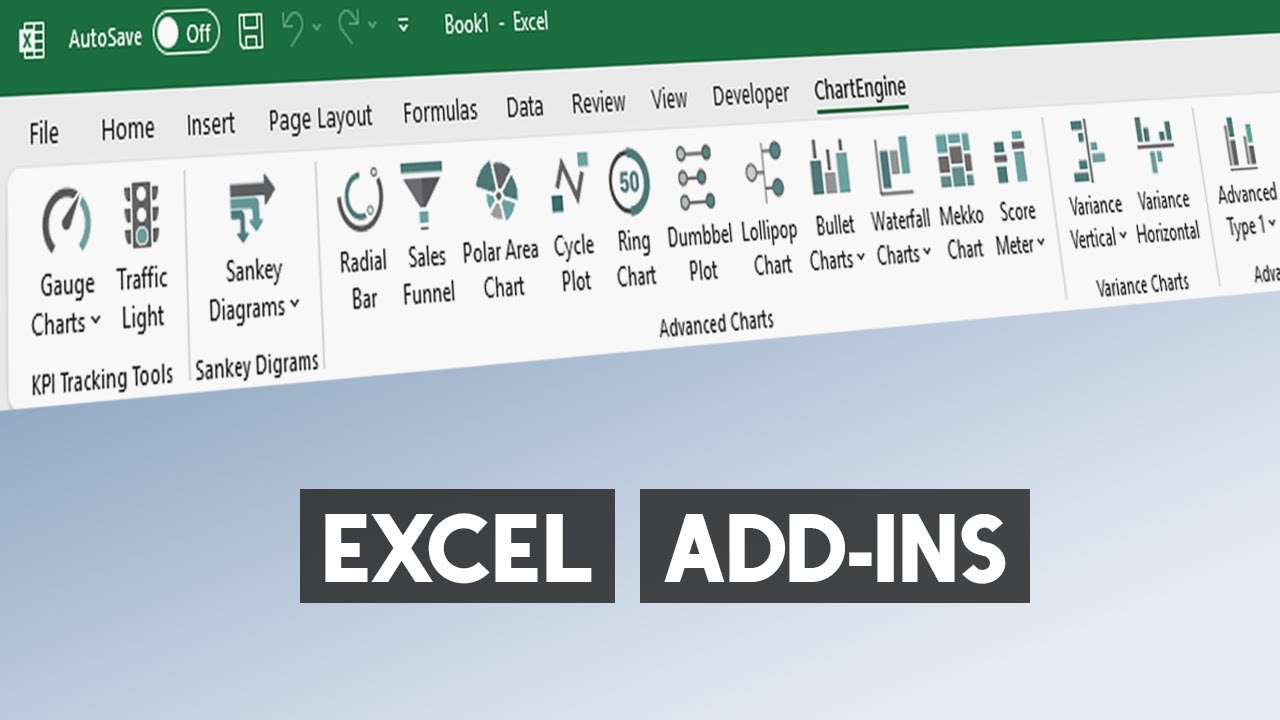Toggle the AutoSave switch
The image size is (1280, 720).
[187, 33]
